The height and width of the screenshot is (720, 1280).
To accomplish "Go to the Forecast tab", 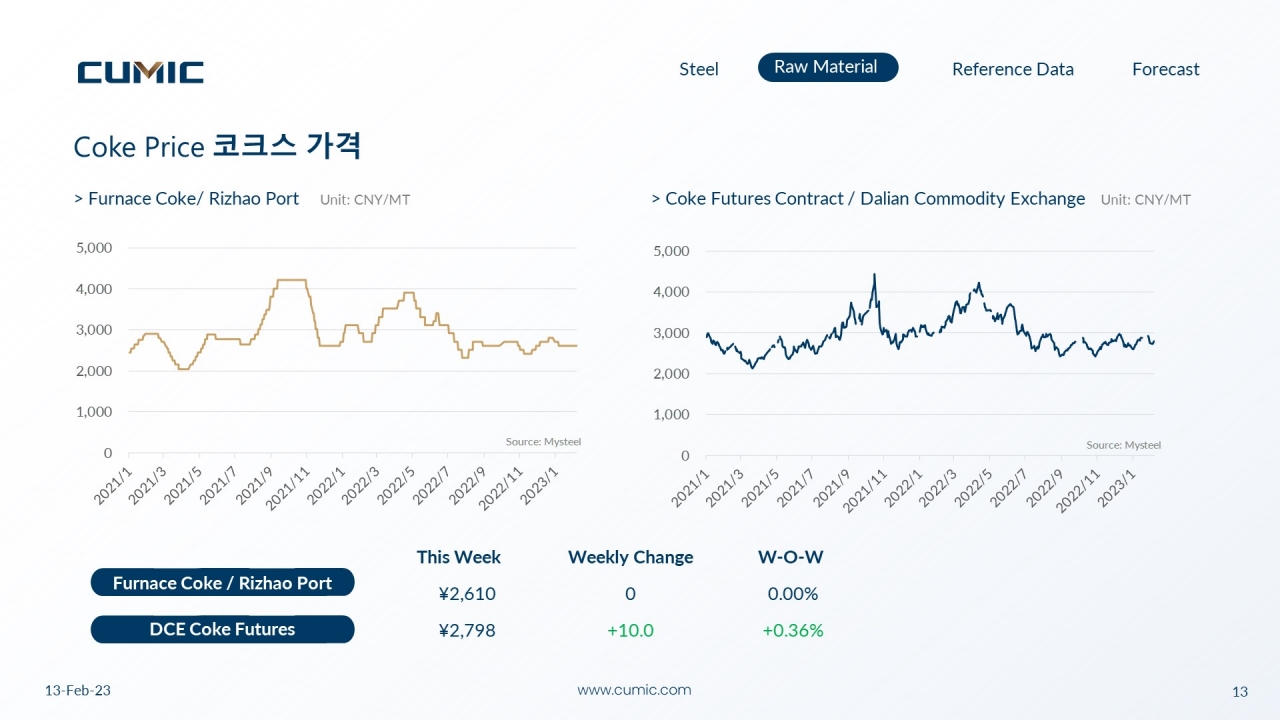I will tap(1166, 69).
